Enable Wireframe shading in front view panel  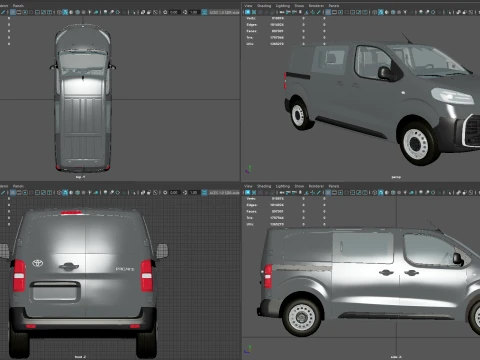(x=59, y=192)
